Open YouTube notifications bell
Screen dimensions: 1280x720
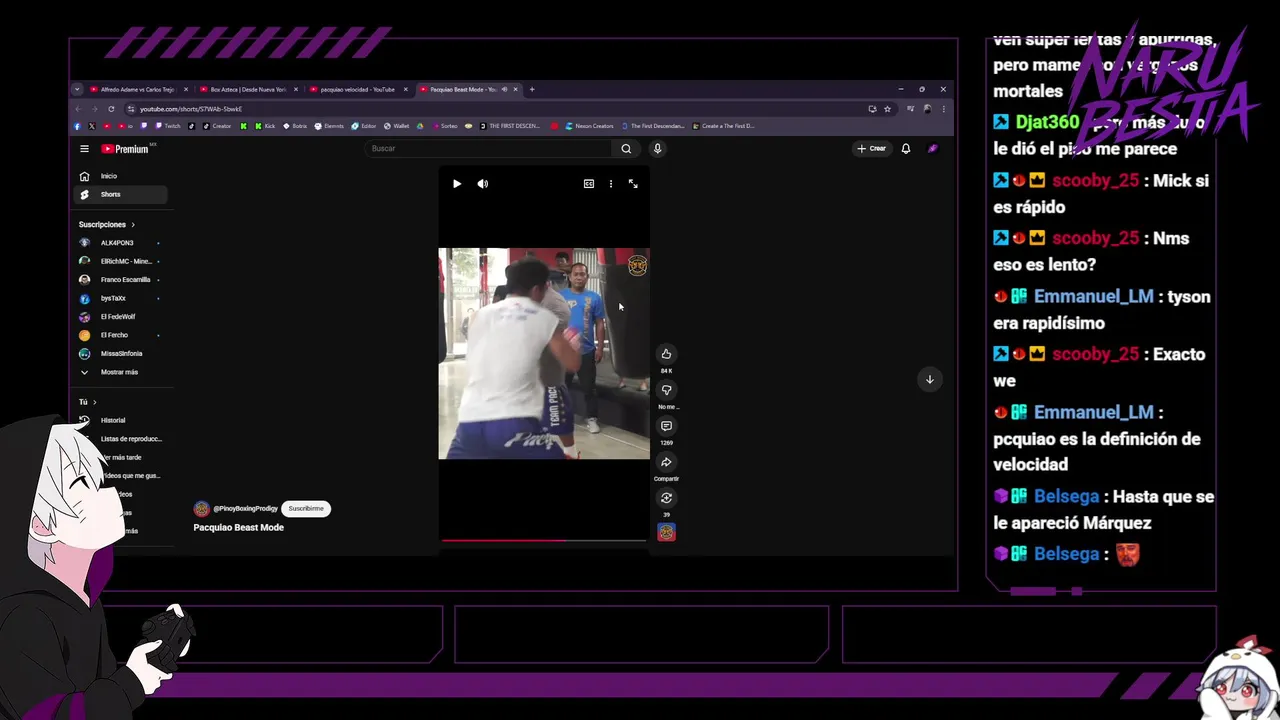click(x=906, y=148)
